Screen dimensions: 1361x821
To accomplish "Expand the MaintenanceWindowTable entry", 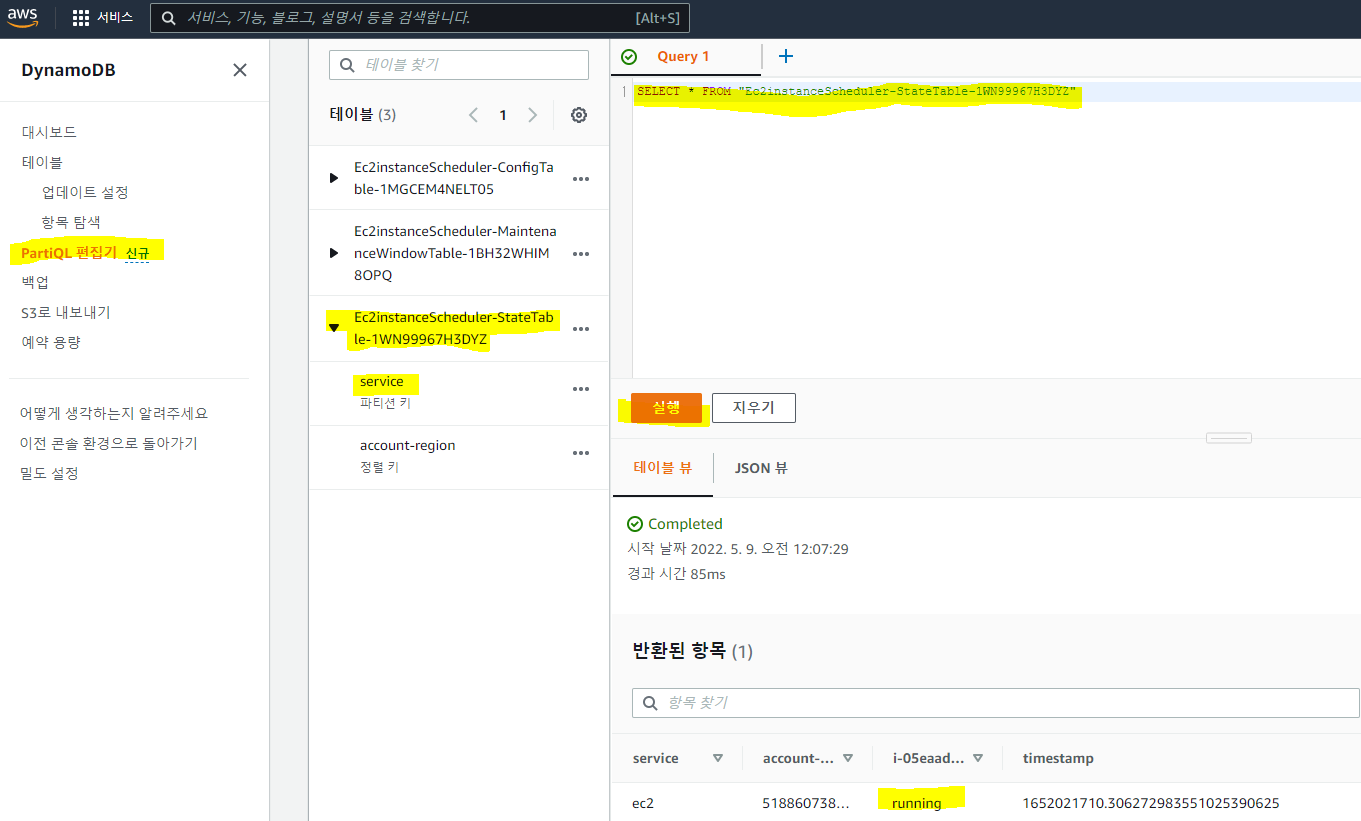I will coord(334,253).
